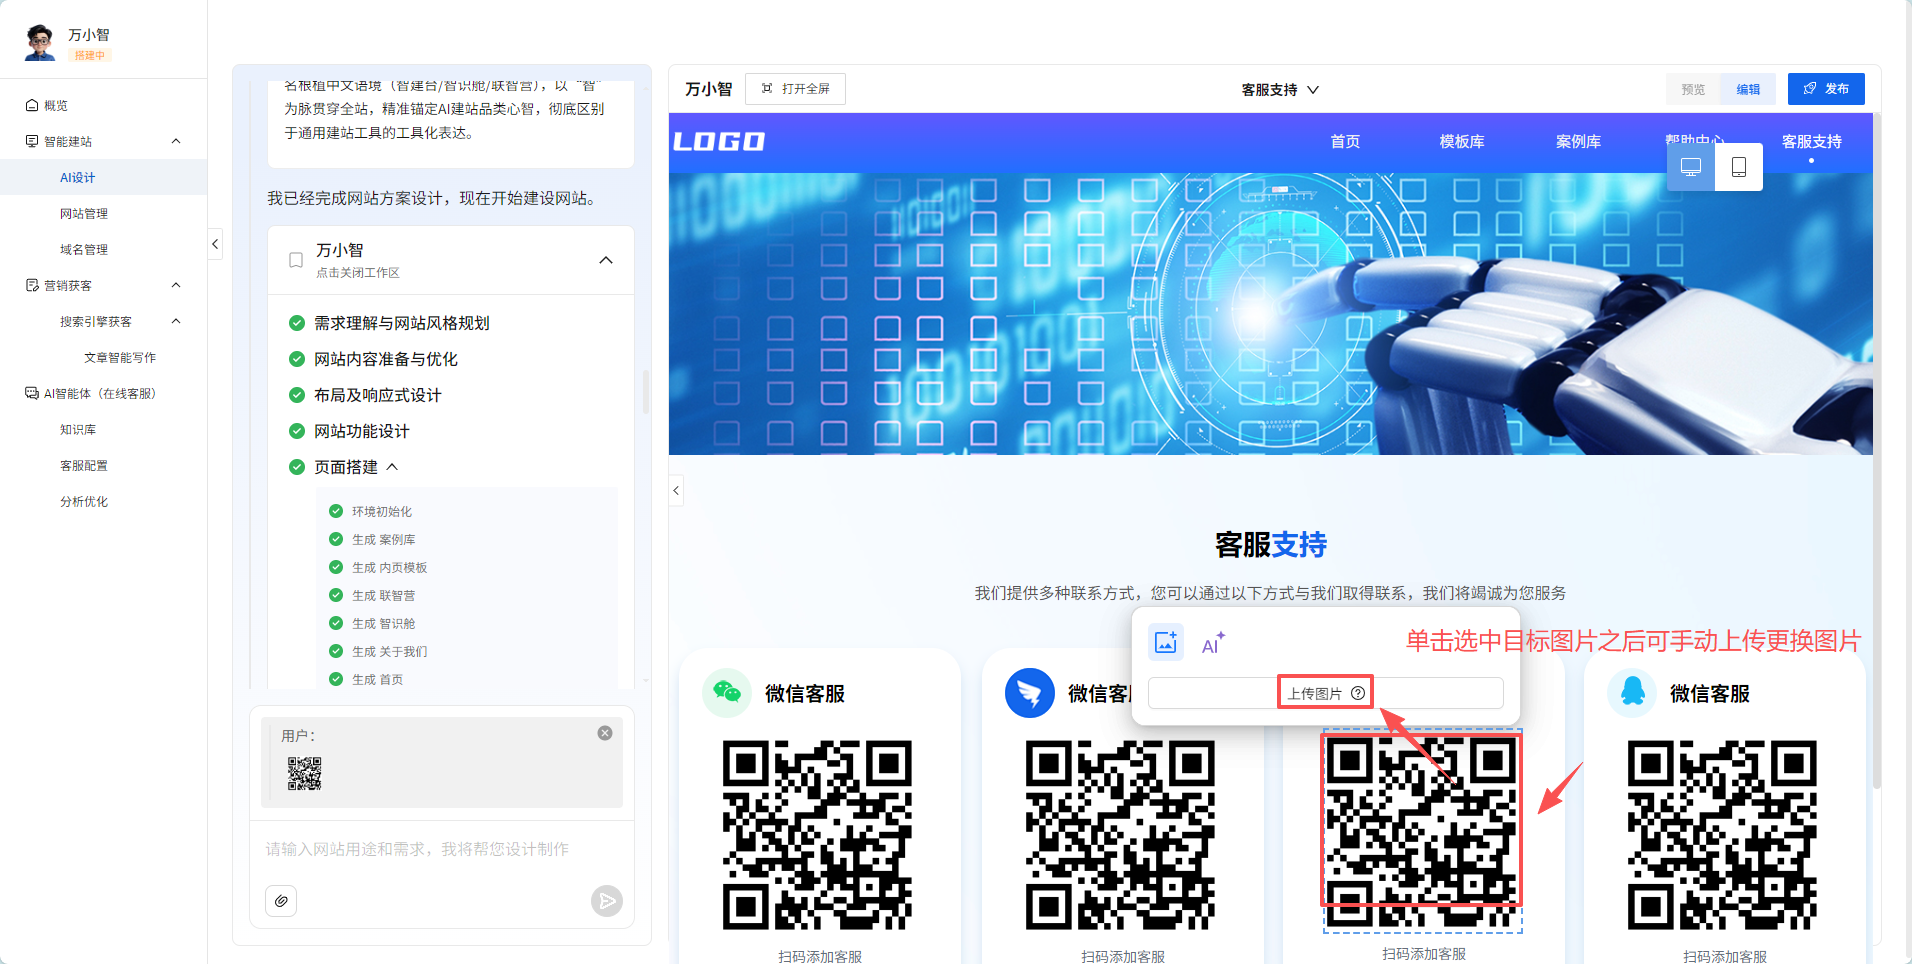Click the AI generate image icon
Screen dimensions: 1912x964
1213,643
